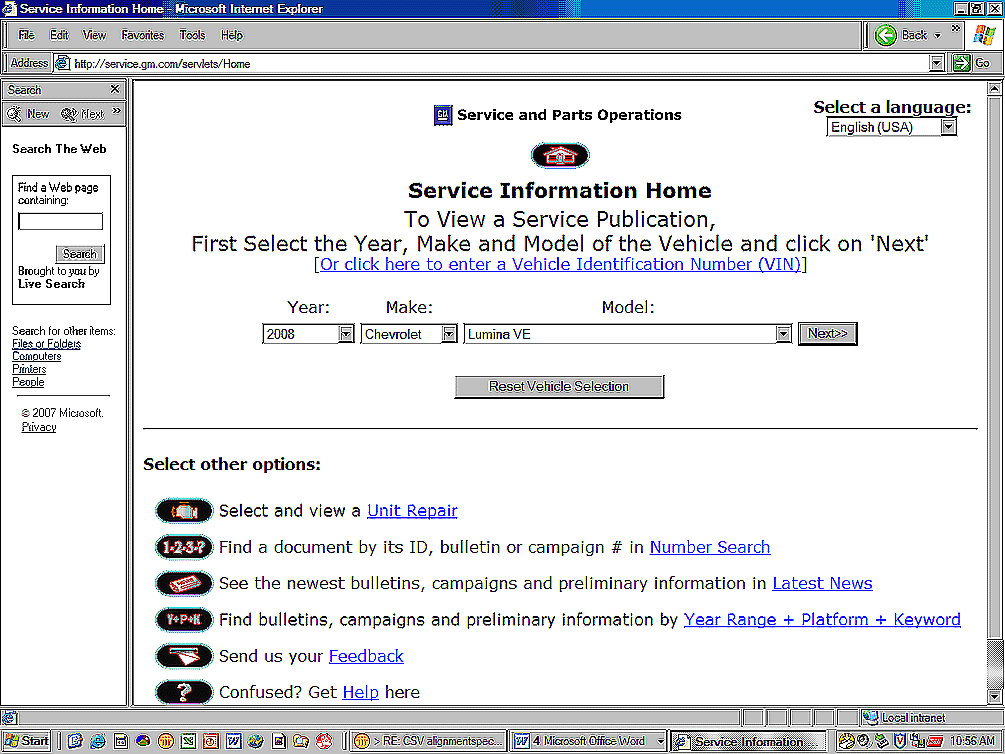Click the 1-2-3 Number Search icon
This screenshot has width=1005, height=754.
point(184,547)
